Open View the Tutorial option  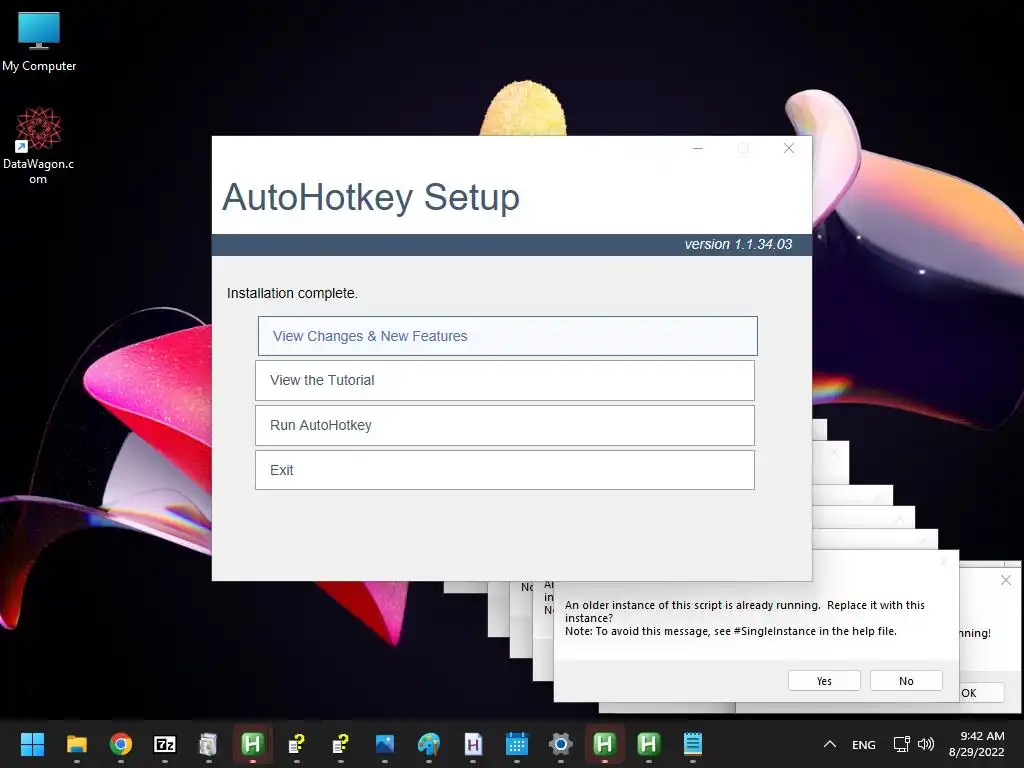pos(505,380)
